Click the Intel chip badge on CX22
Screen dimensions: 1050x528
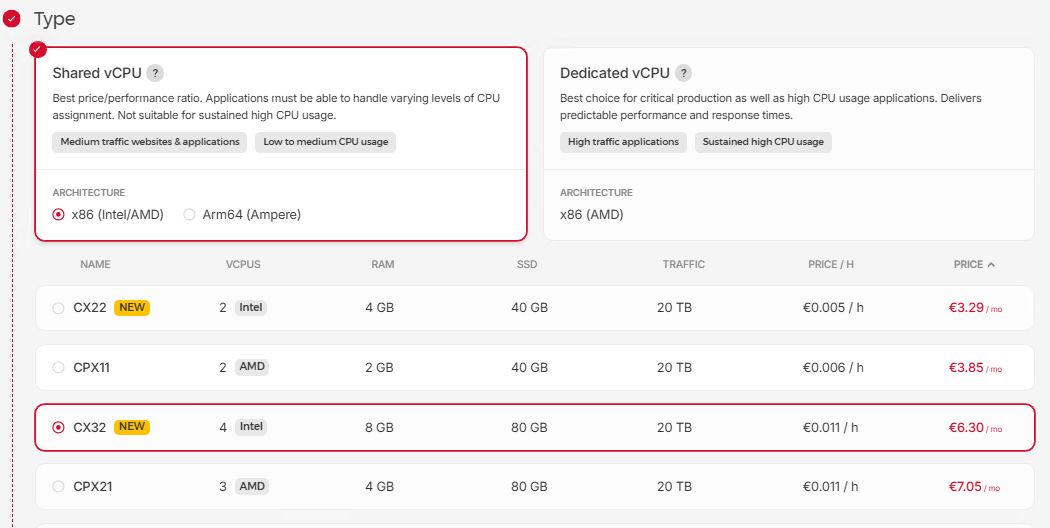click(251, 307)
